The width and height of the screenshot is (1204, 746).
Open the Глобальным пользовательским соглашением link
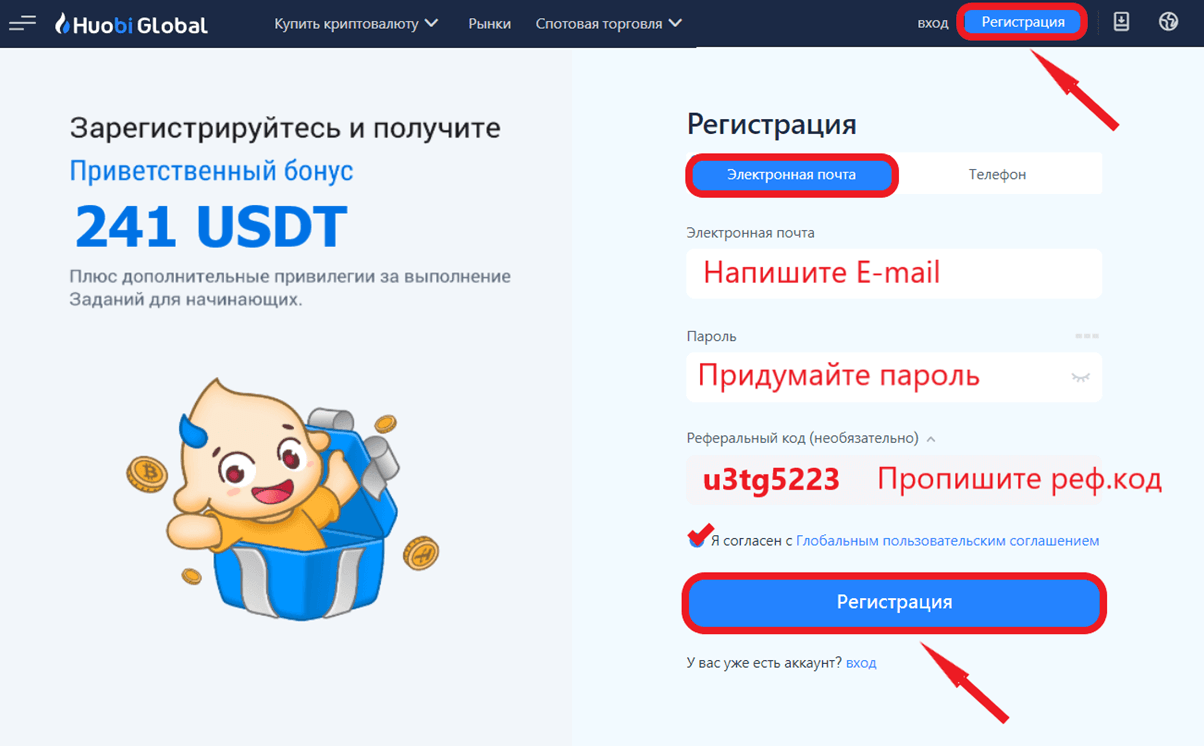[947, 540]
